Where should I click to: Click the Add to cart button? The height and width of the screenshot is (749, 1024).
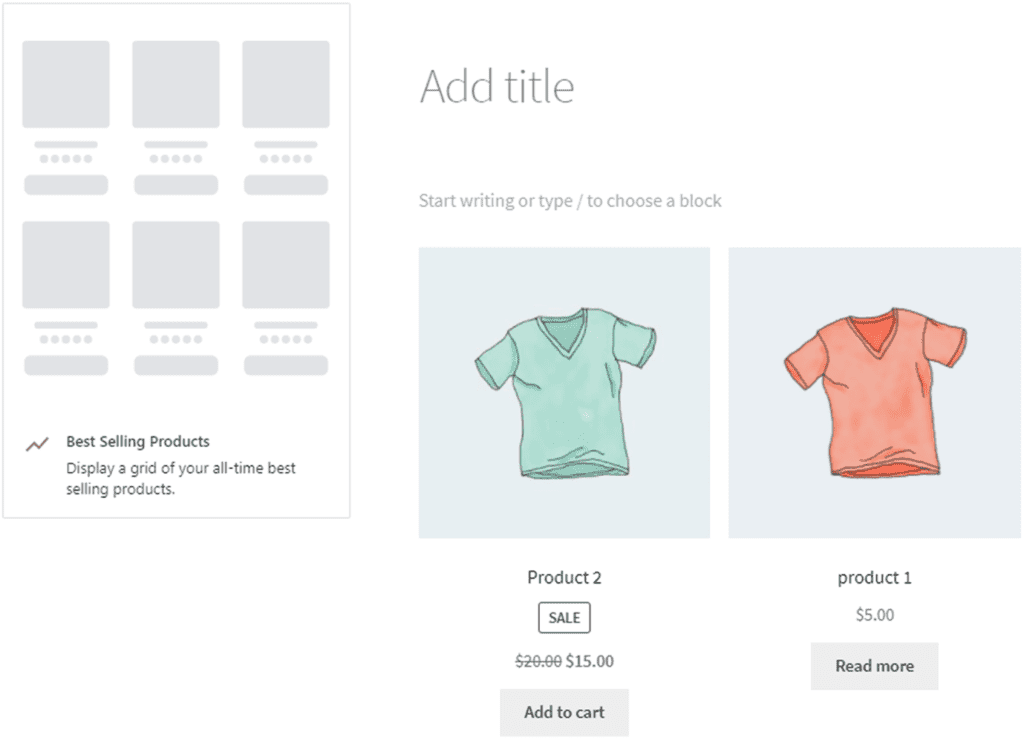(564, 712)
